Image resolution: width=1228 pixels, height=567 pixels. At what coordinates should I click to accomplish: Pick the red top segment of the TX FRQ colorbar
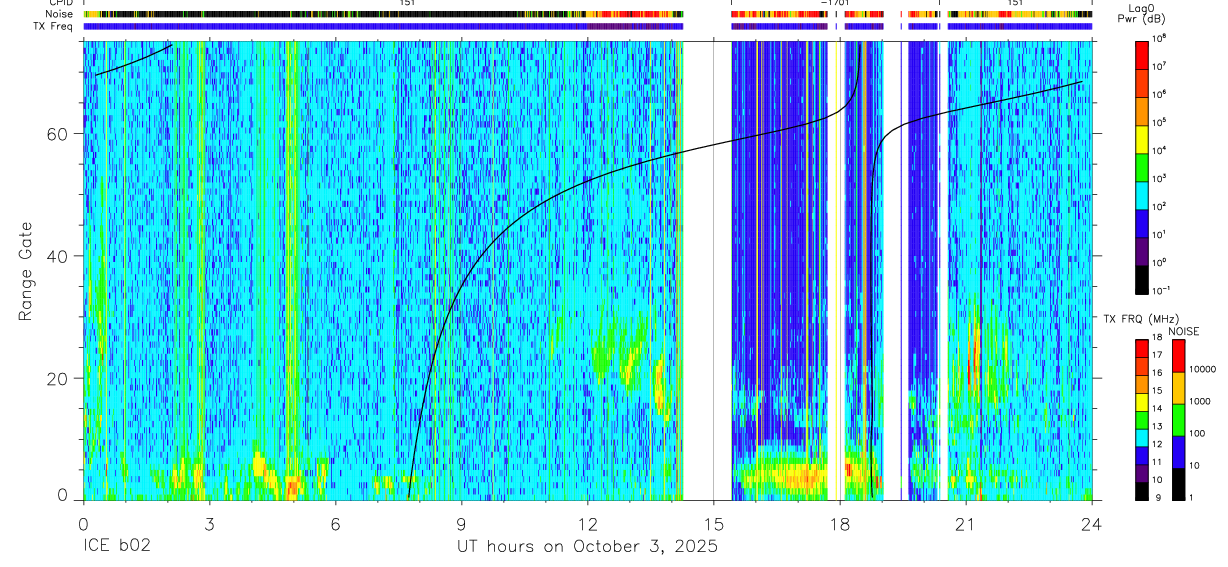(x=1143, y=348)
